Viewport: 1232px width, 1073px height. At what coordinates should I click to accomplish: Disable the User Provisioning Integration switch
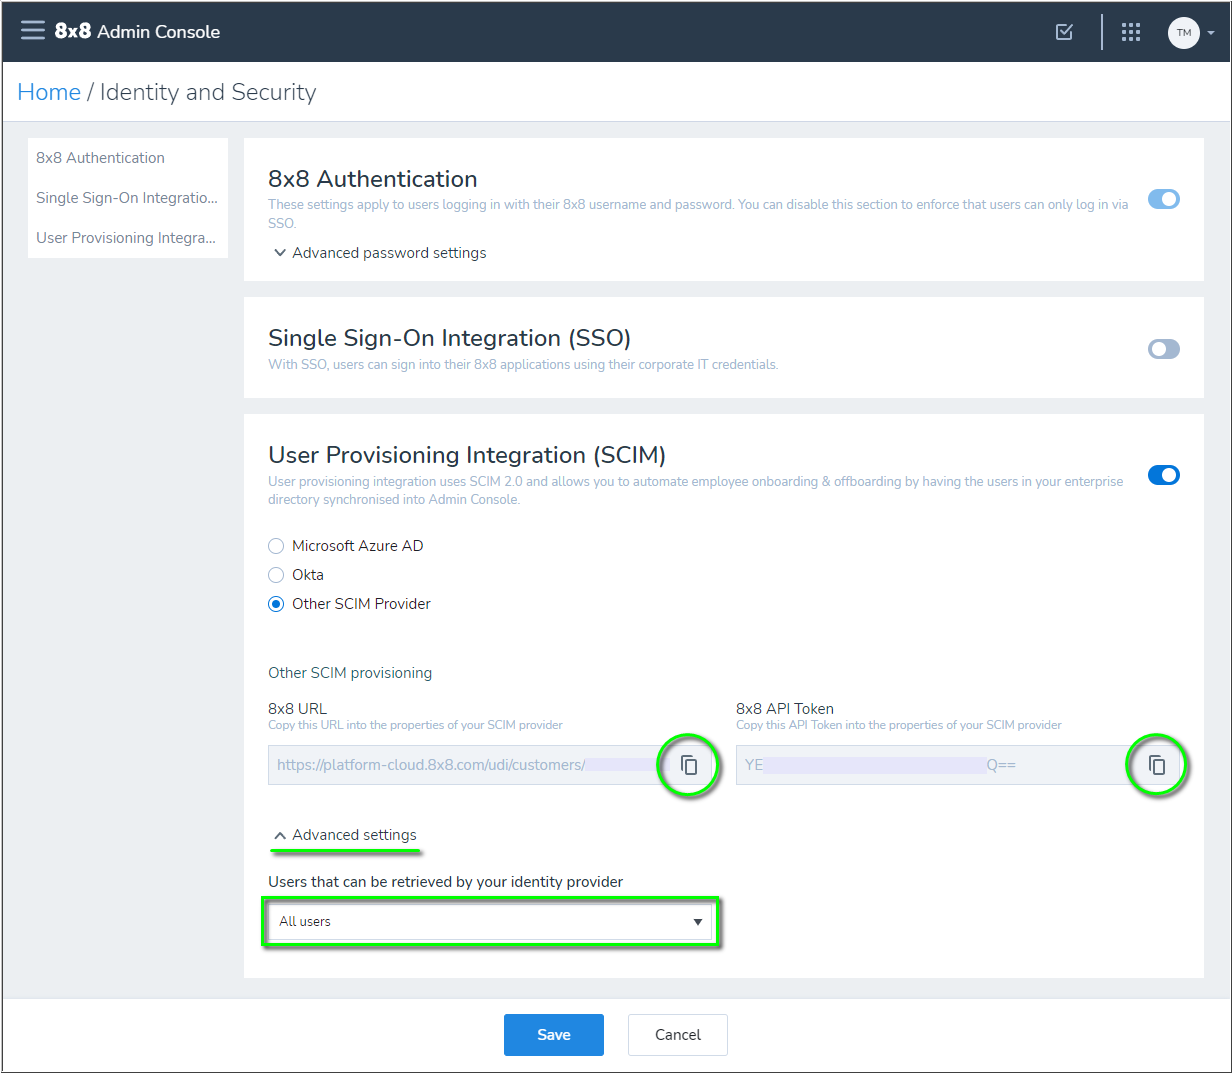1164,475
